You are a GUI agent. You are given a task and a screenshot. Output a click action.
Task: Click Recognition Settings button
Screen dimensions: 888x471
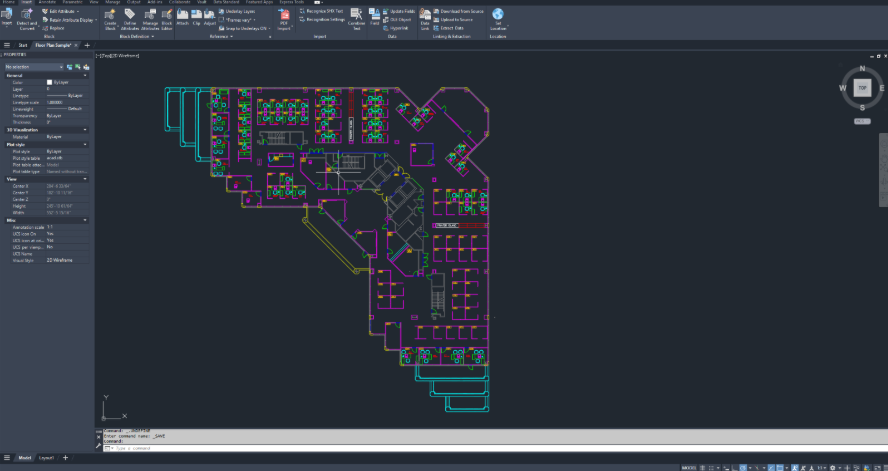point(322,19)
